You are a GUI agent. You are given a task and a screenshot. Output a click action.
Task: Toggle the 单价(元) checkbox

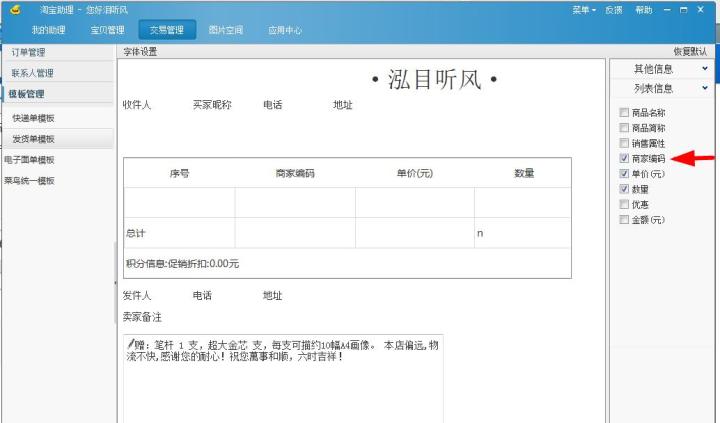(x=625, y=174)
